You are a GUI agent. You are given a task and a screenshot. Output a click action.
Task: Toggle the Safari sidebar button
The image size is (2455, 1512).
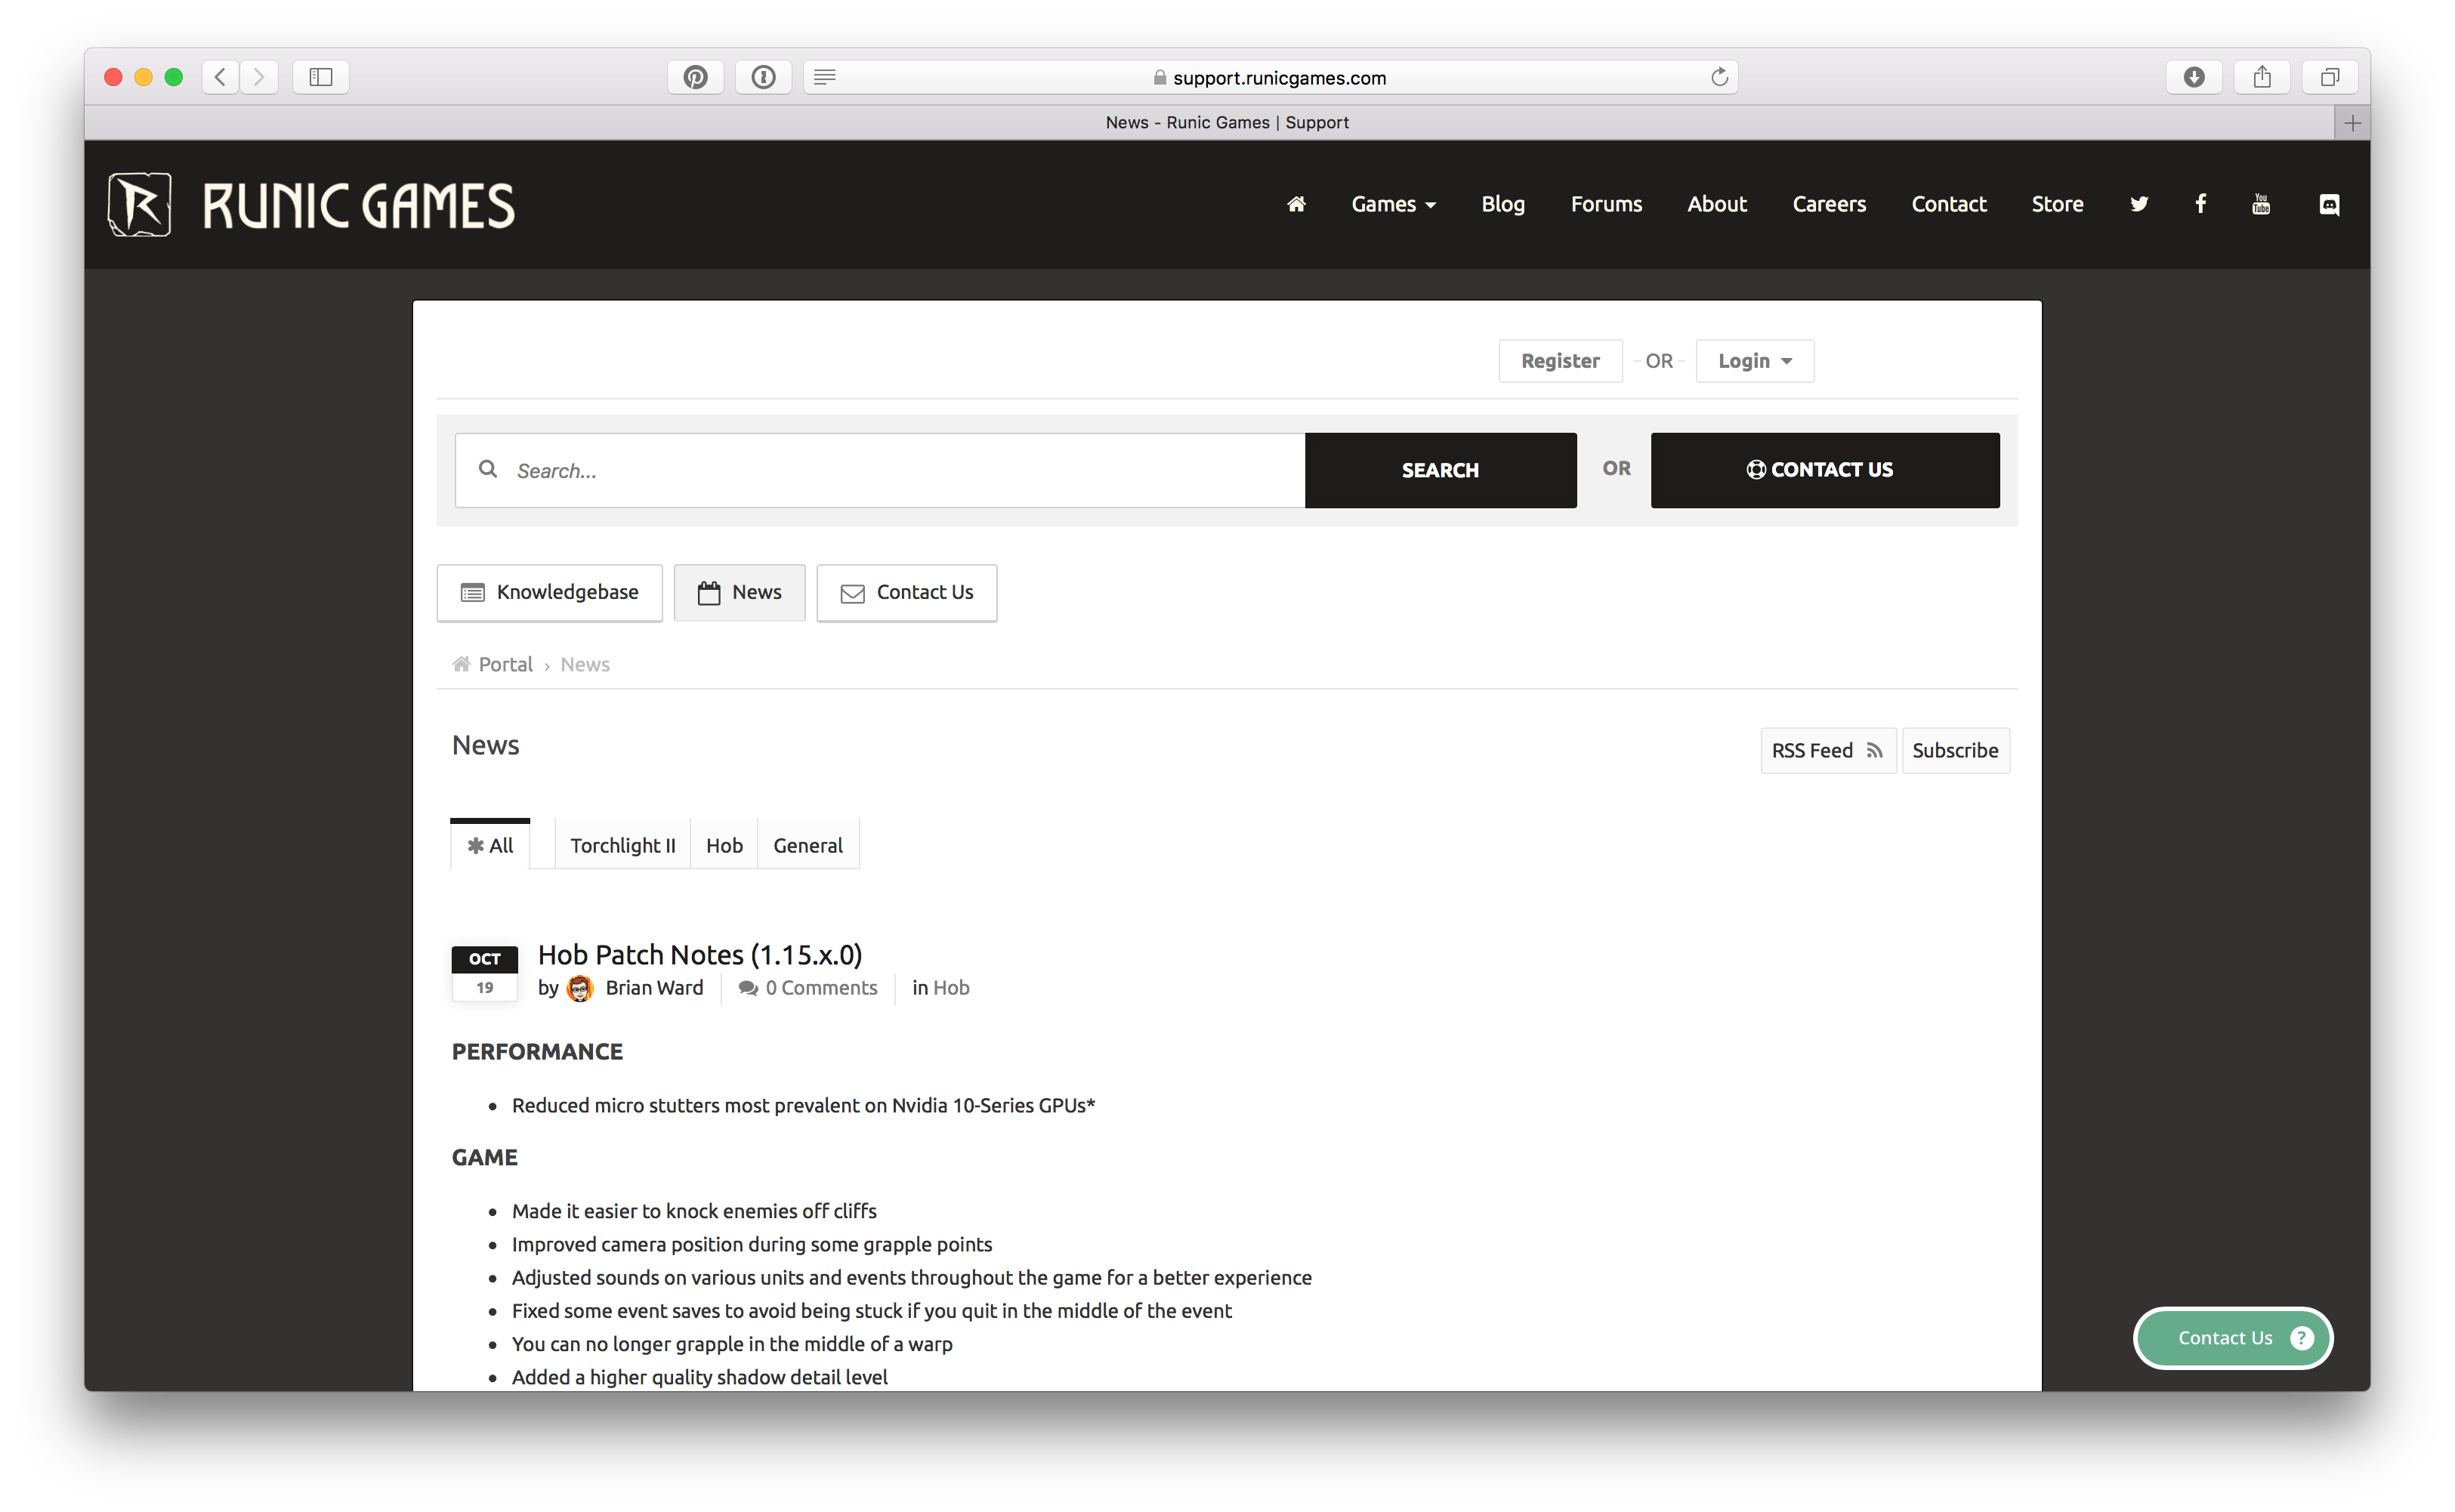(x=320, y=77)
